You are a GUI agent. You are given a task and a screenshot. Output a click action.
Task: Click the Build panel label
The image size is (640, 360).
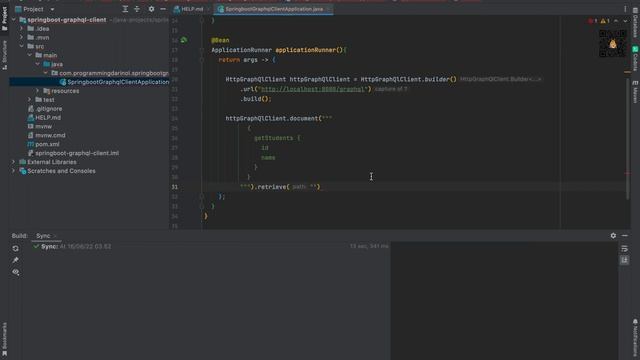click(20, 236)
